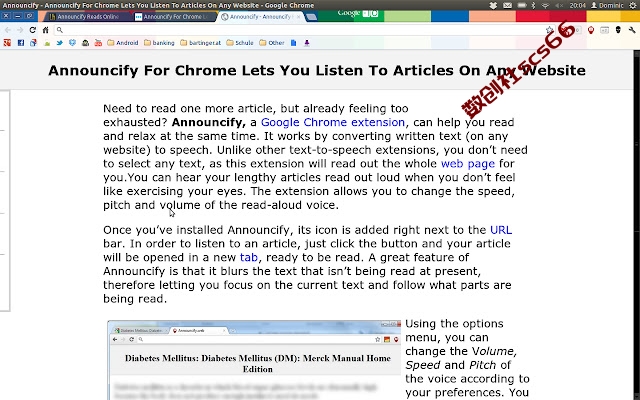Open the Android bookmarks folder
This screenshot has width=640, height=400.
tap(123, 42)
